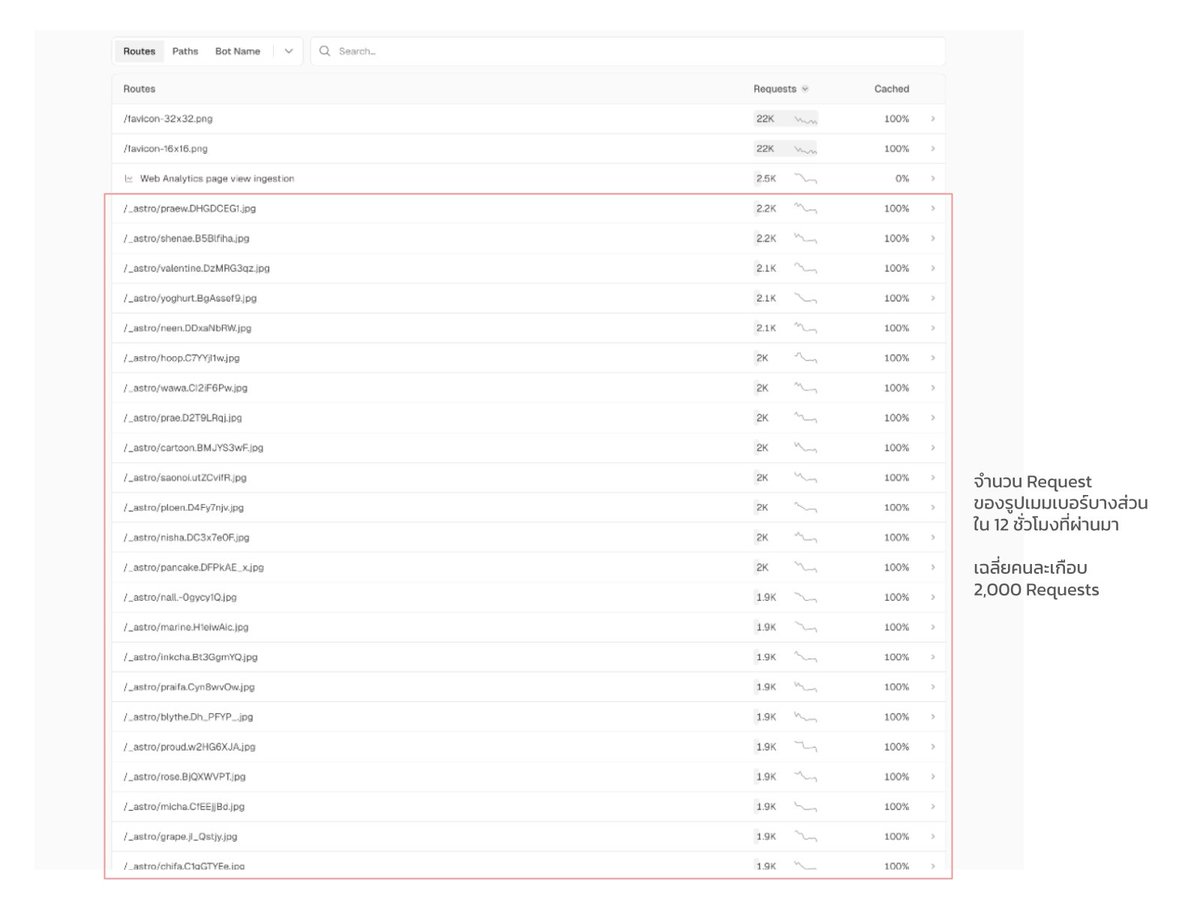Expand the praew.DHGDCEG1.jpg row chevron
This screenshot has width=1200, height=900.
point(933,209)
